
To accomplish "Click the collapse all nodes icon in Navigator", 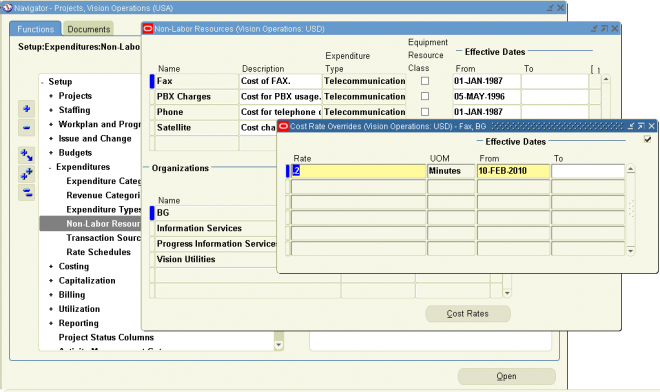I will [27, 192].
